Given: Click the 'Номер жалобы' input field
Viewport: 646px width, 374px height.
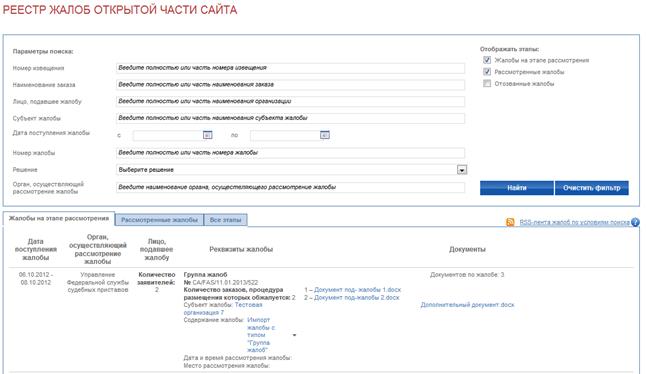Looking at the screenshot, I should tap(290, 153).
